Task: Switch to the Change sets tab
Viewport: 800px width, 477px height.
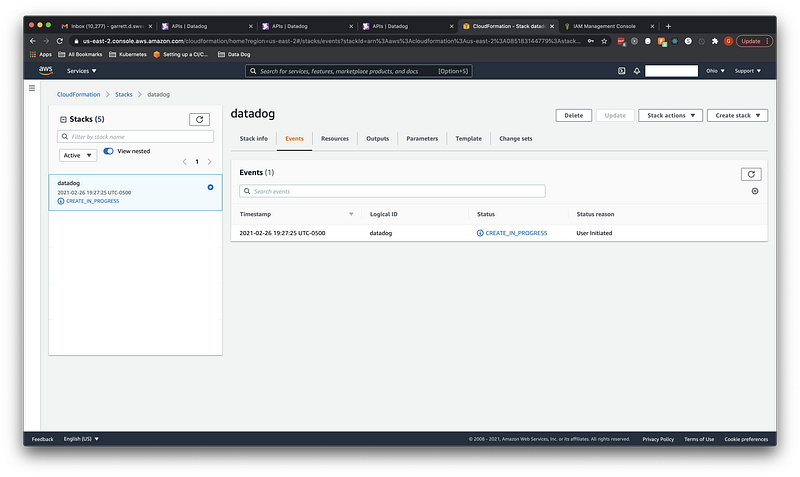Action: click(x=515, y=138)
